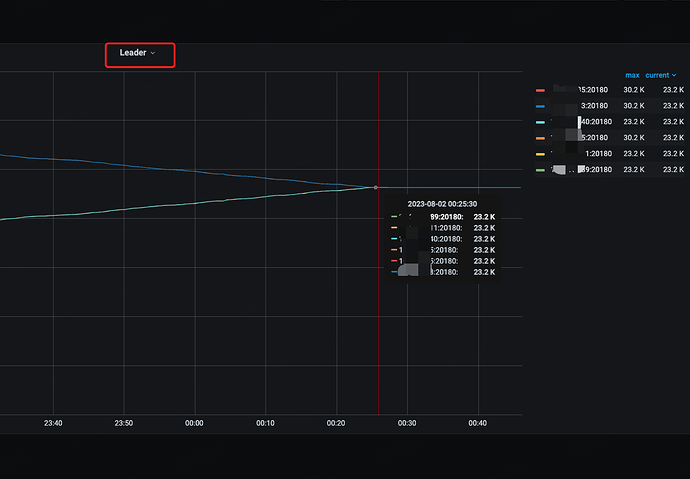Isolate the orange series ending 5:20180
690x479 pixels.
click(595, 138)
